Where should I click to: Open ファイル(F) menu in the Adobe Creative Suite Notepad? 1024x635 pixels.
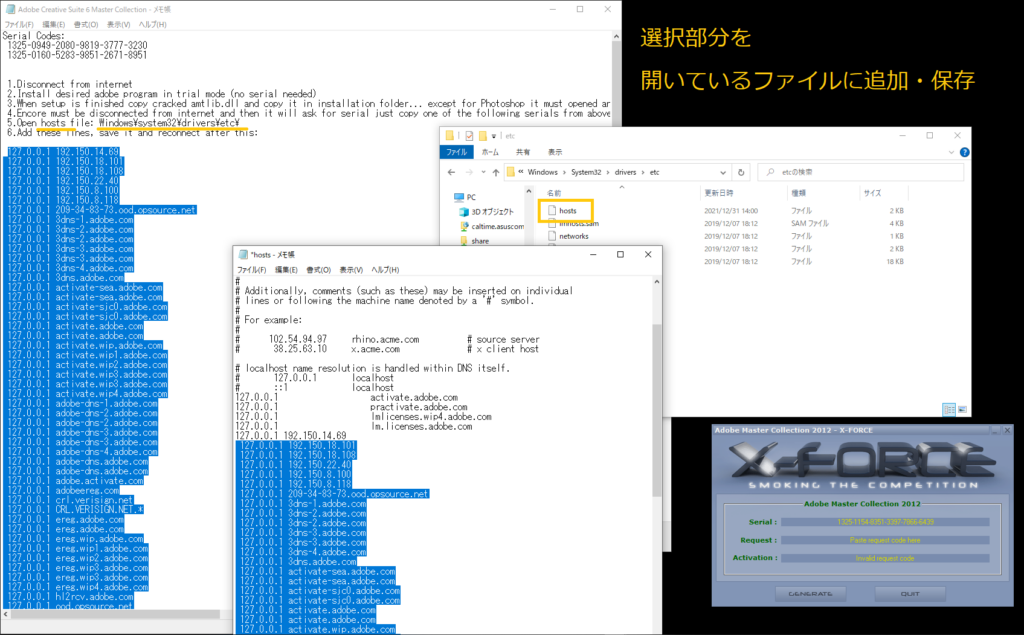coord(19,25)
